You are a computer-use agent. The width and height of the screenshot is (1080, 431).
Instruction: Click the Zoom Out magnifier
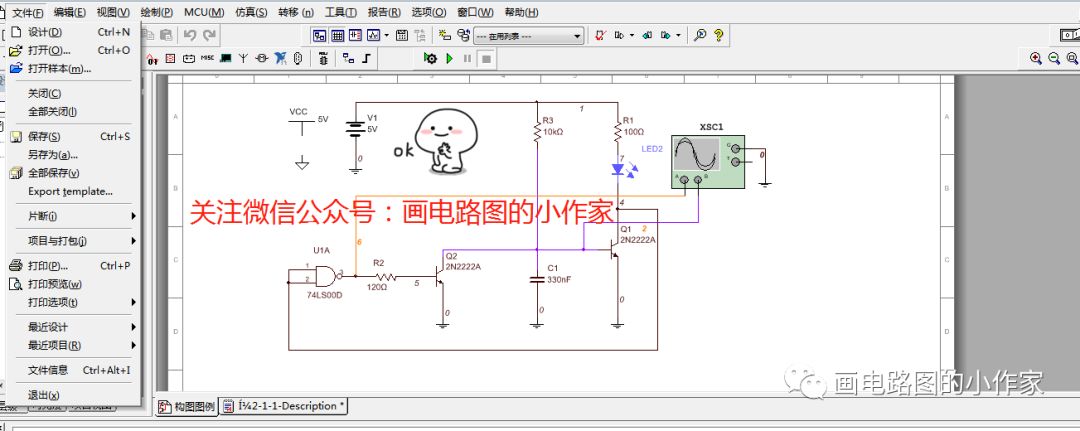(x=1054, y=59)
